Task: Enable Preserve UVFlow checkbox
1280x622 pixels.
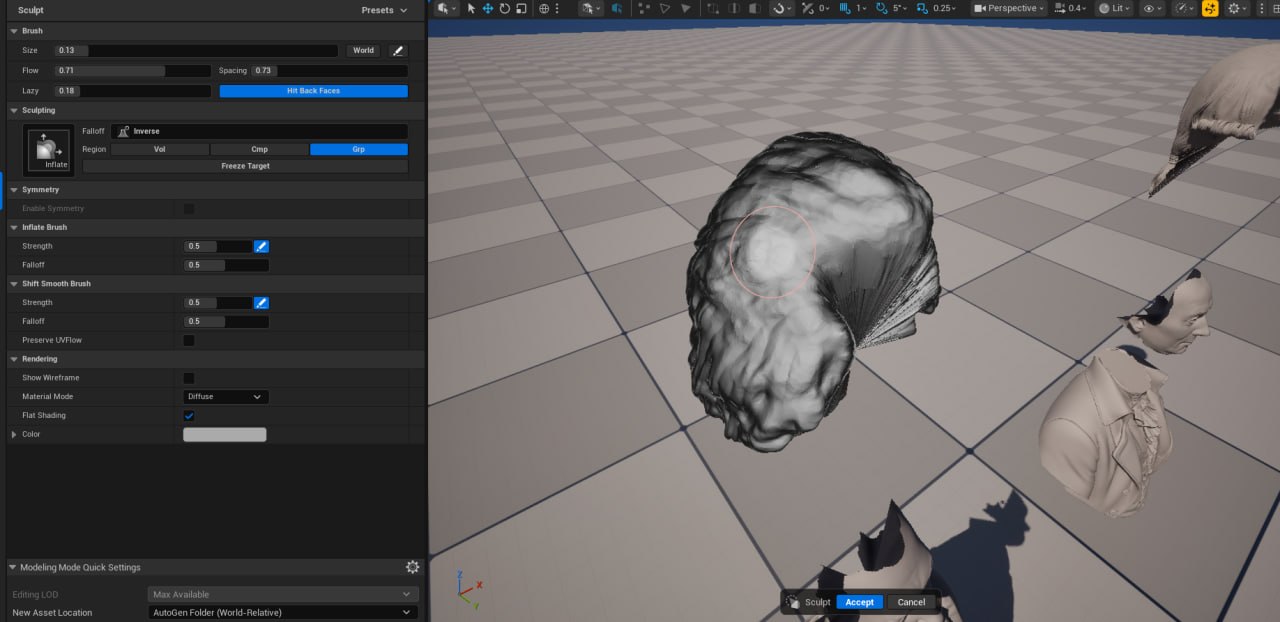Action: pos(189,340)
